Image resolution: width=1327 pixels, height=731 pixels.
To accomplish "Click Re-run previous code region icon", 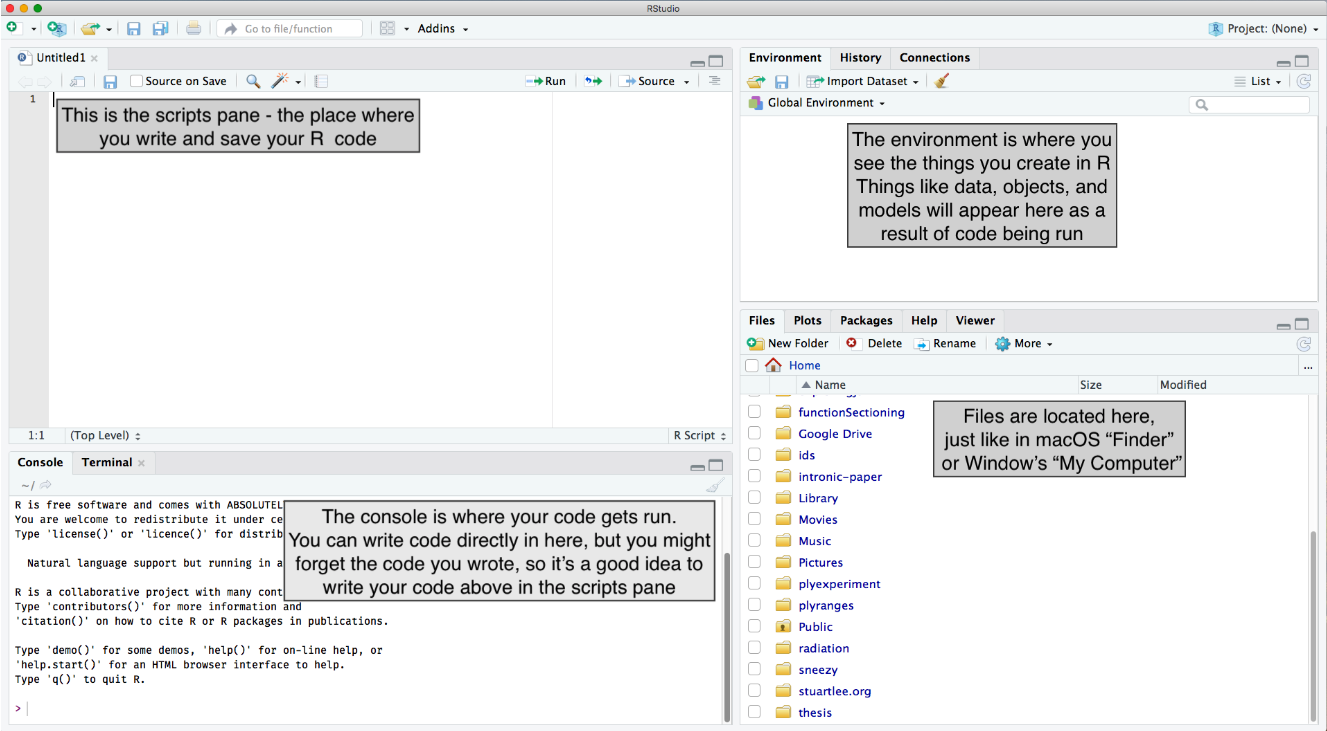I will click(x=594, y=81).
